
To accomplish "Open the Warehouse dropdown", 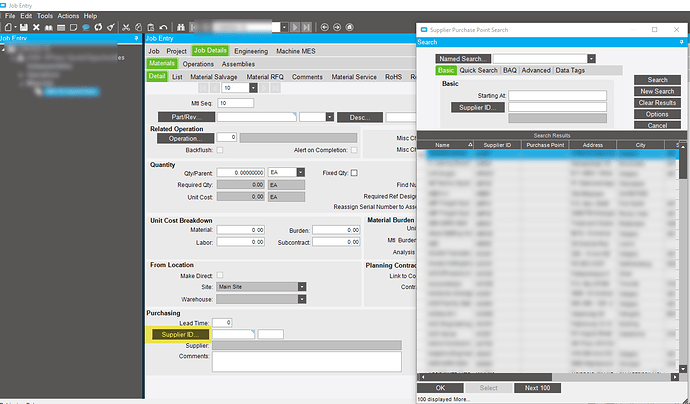I will click(302, 299).
